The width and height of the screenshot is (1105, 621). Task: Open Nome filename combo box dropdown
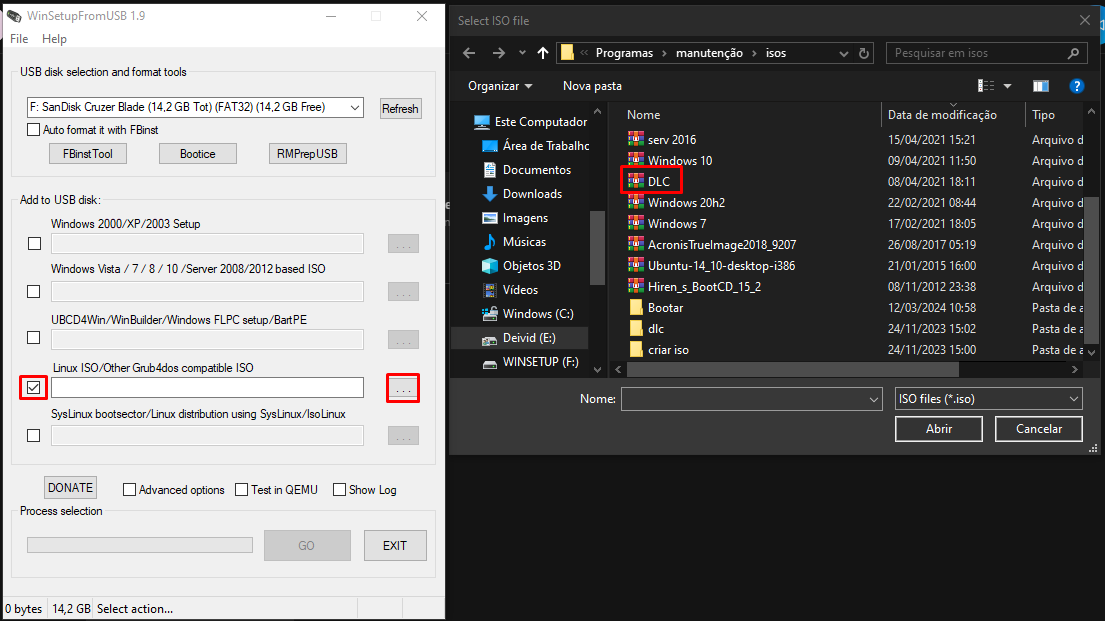click(874, 399)
